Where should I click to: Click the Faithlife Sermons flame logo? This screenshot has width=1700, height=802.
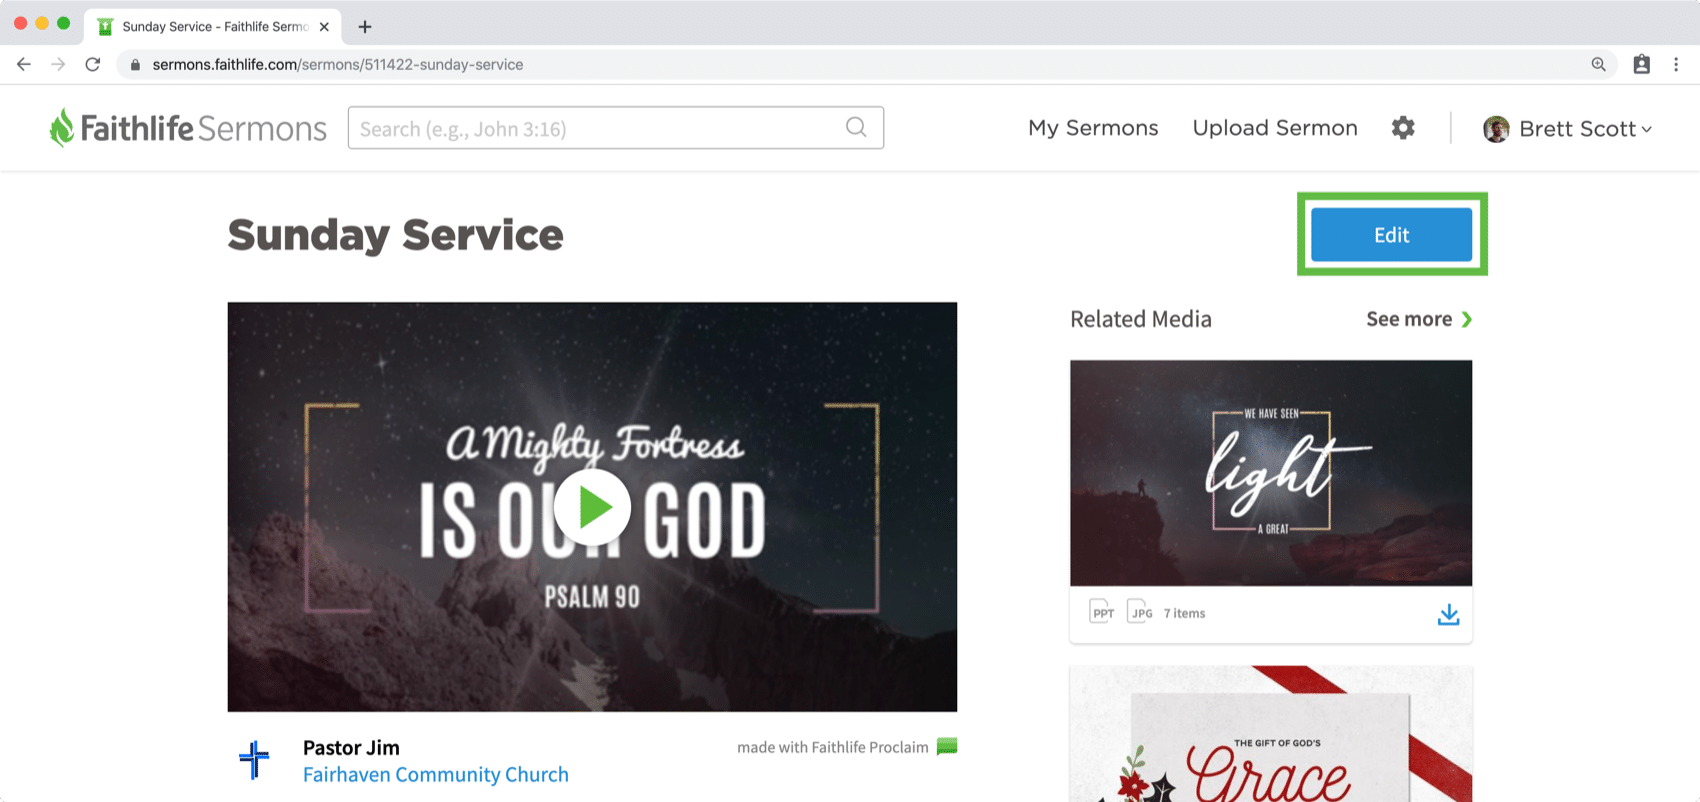tap(62, 128)
